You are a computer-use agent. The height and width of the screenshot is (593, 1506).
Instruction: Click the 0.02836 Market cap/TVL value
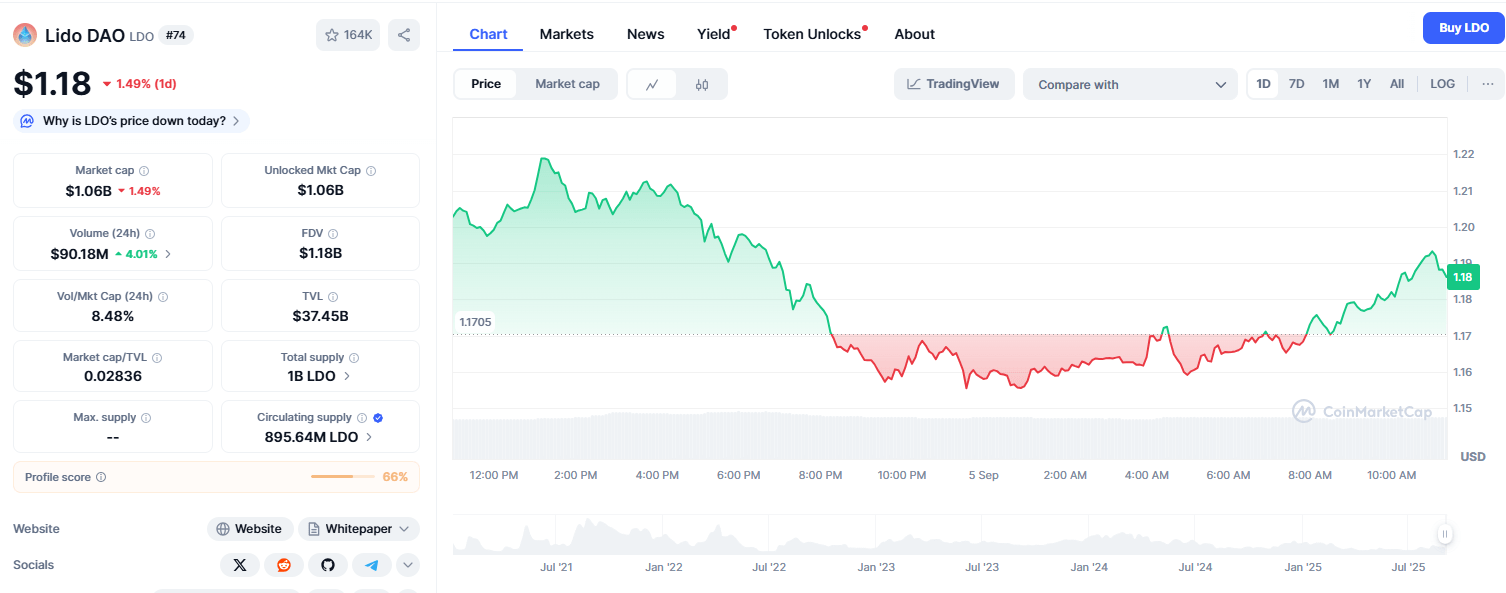pos(113,376)
